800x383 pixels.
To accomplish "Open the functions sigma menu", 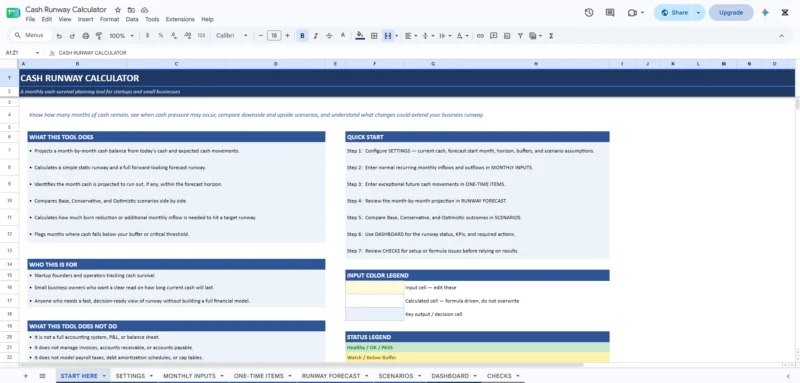I will tap(551, 36).
